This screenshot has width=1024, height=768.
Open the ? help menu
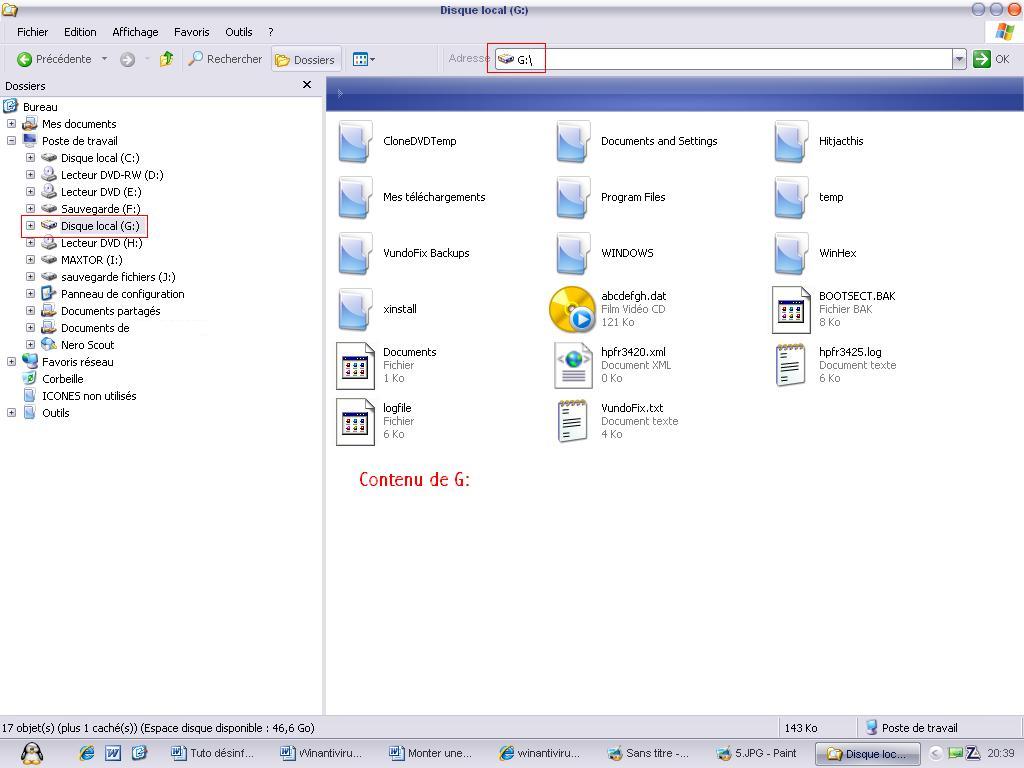tap(270, 32)
